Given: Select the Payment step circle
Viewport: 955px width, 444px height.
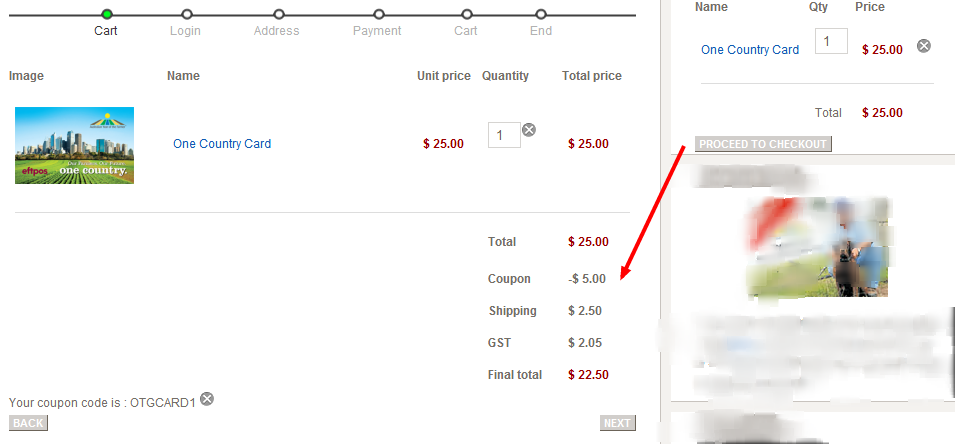Looking at the screenshot, I should 379,14.
